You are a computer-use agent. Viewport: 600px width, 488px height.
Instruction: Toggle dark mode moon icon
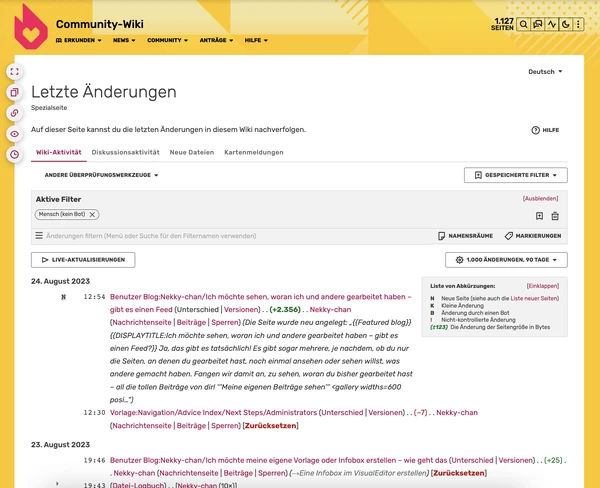click(x=566, y=24)
